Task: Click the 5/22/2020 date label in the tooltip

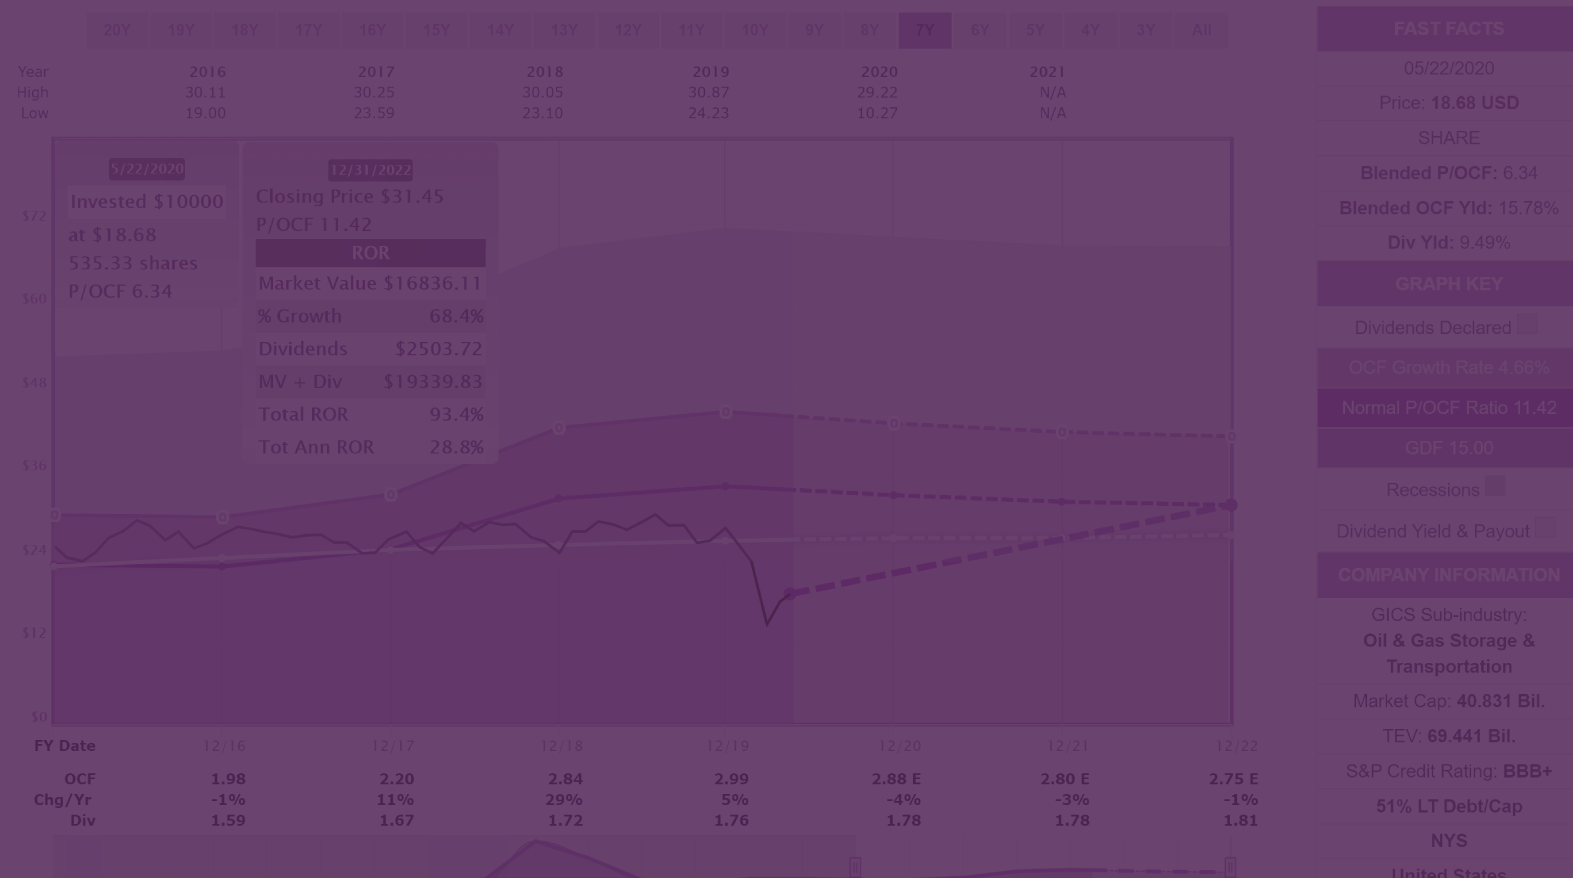Action: tap(147, 169)
